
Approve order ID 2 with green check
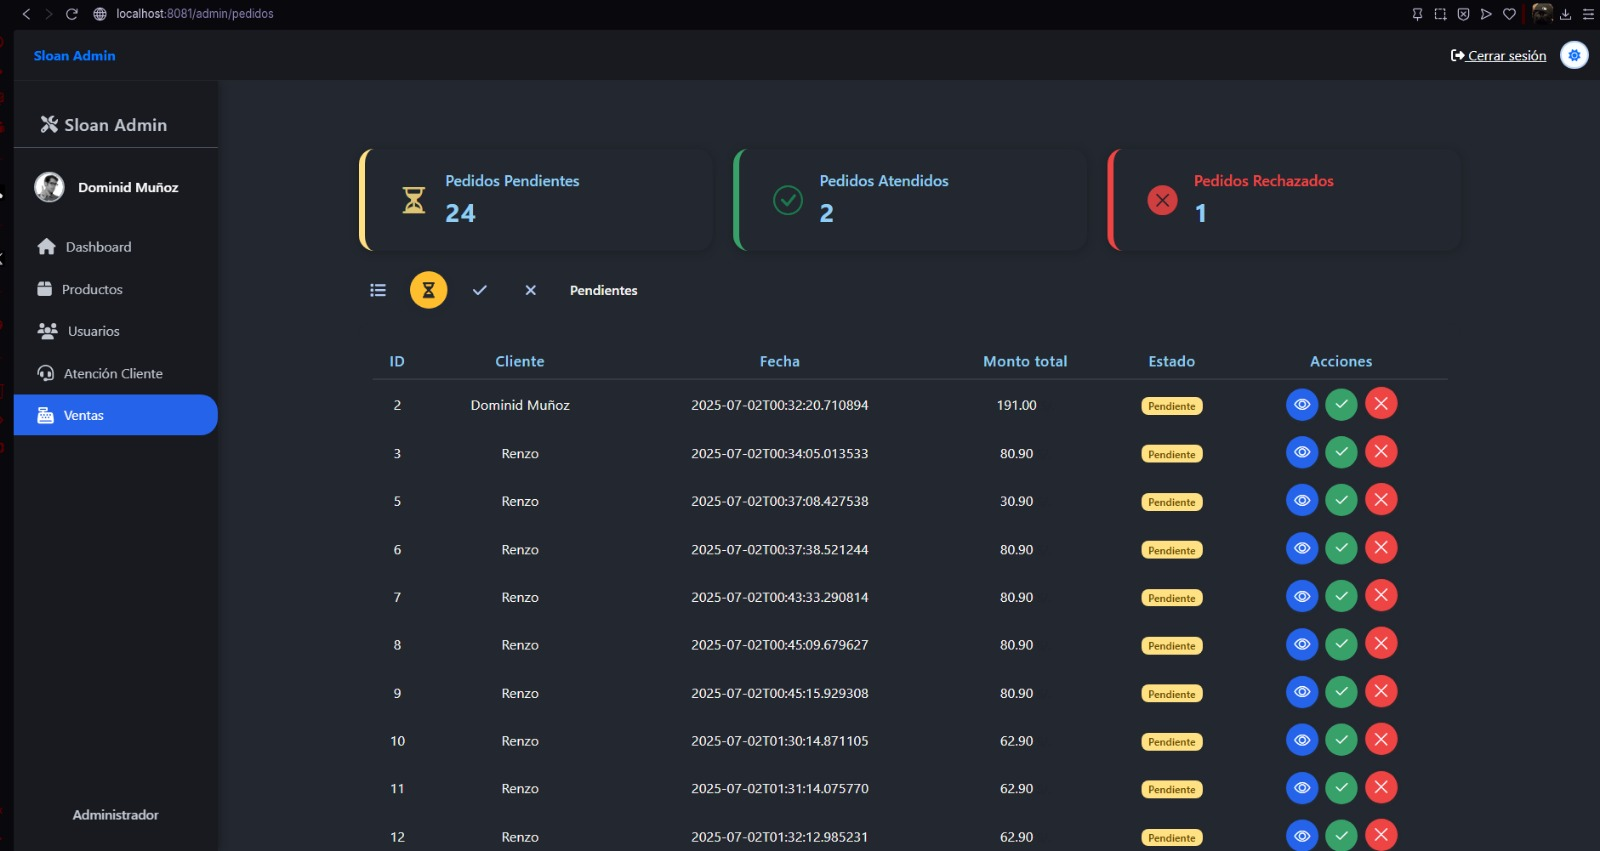tap(1341, 405)
